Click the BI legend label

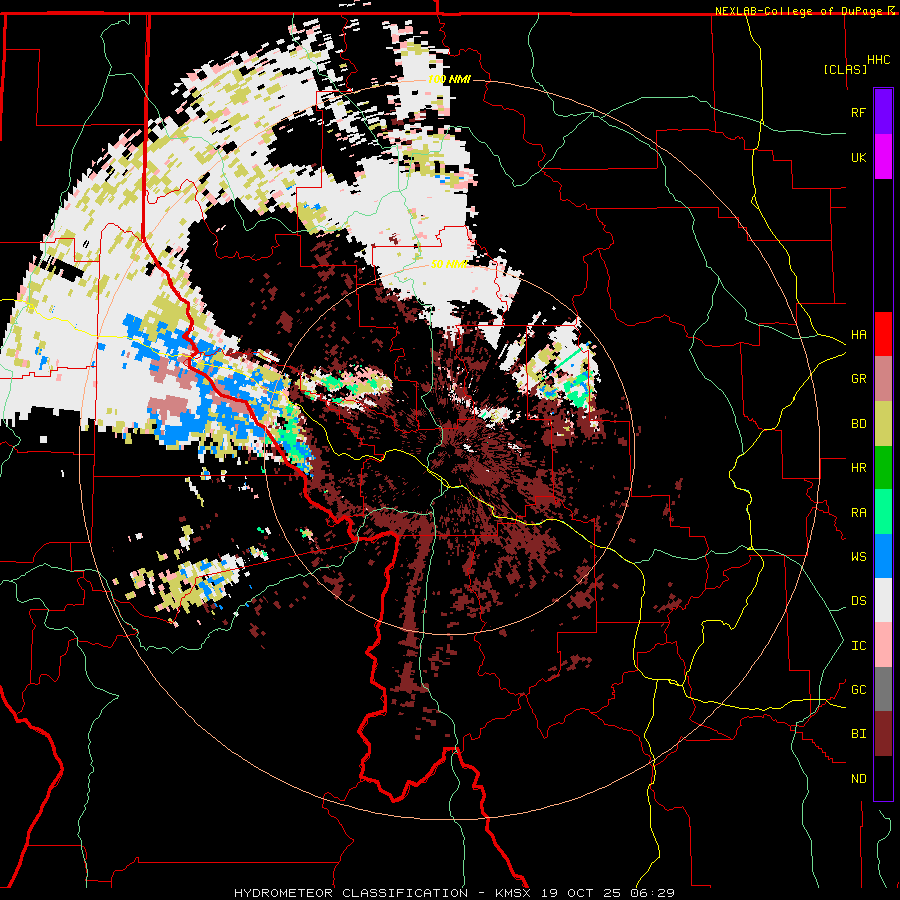pyautogui.click(x=858, y=734)
